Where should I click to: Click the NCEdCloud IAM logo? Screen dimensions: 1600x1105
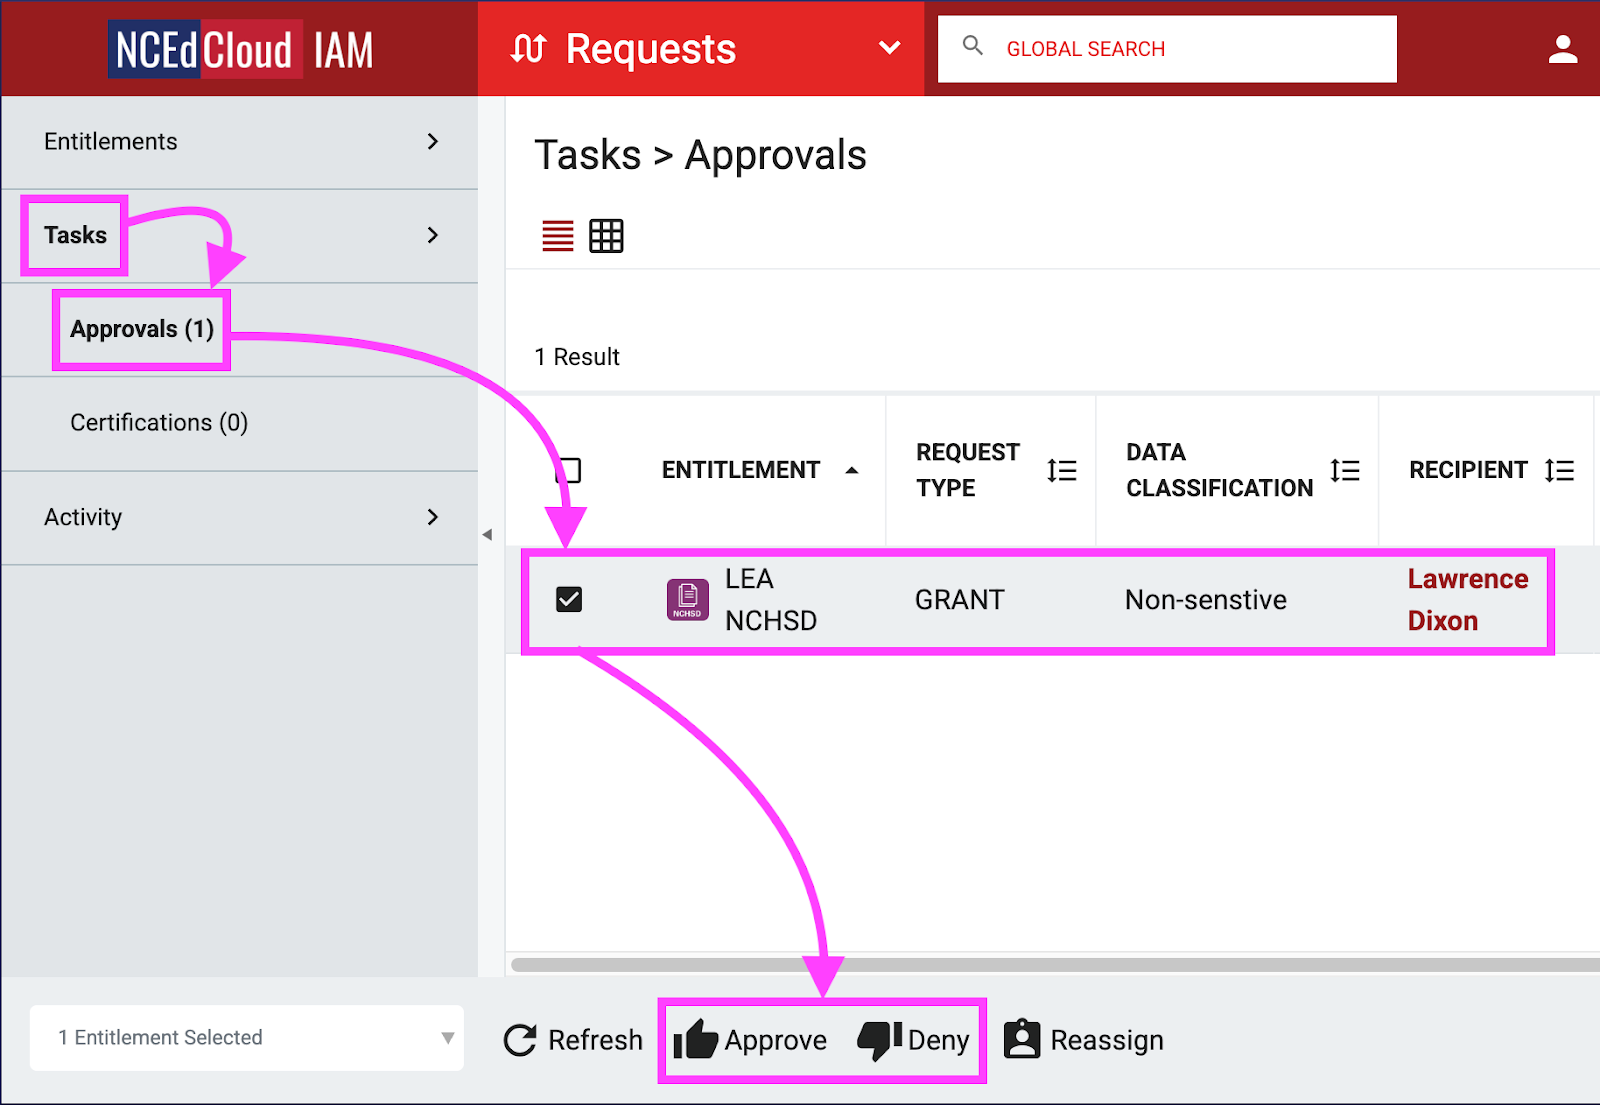pyautogui.click(x=240, y=48)
